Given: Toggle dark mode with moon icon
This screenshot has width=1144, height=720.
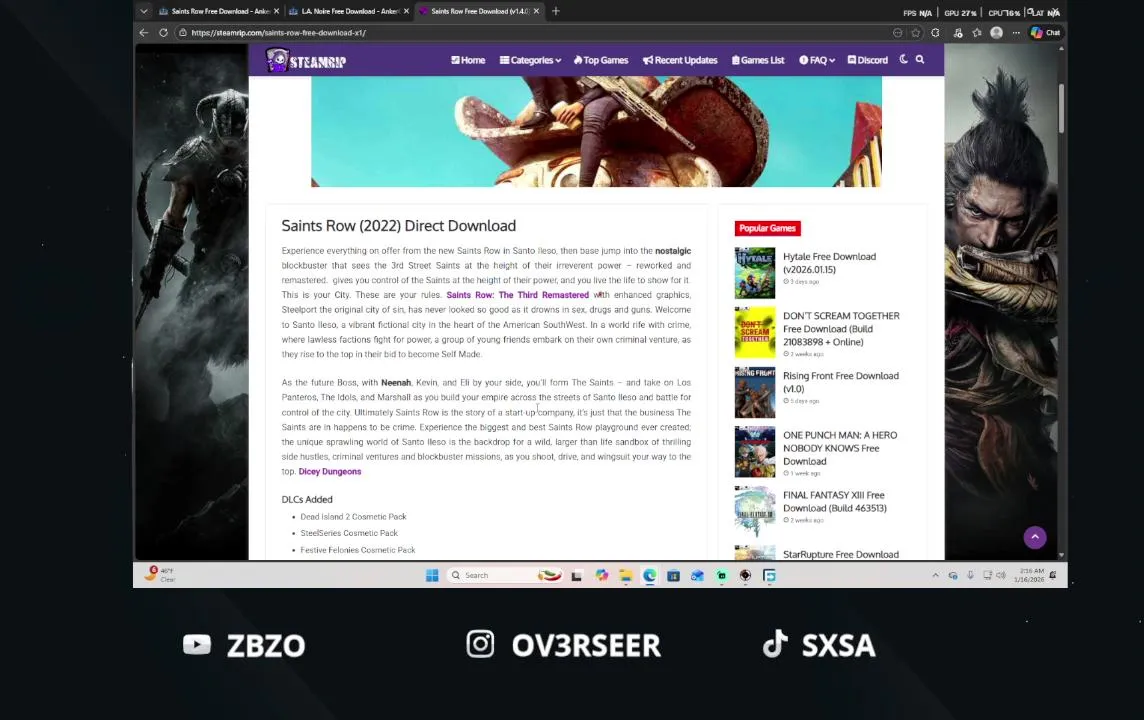Looking at the screenshot, I should tap(903, 59).
